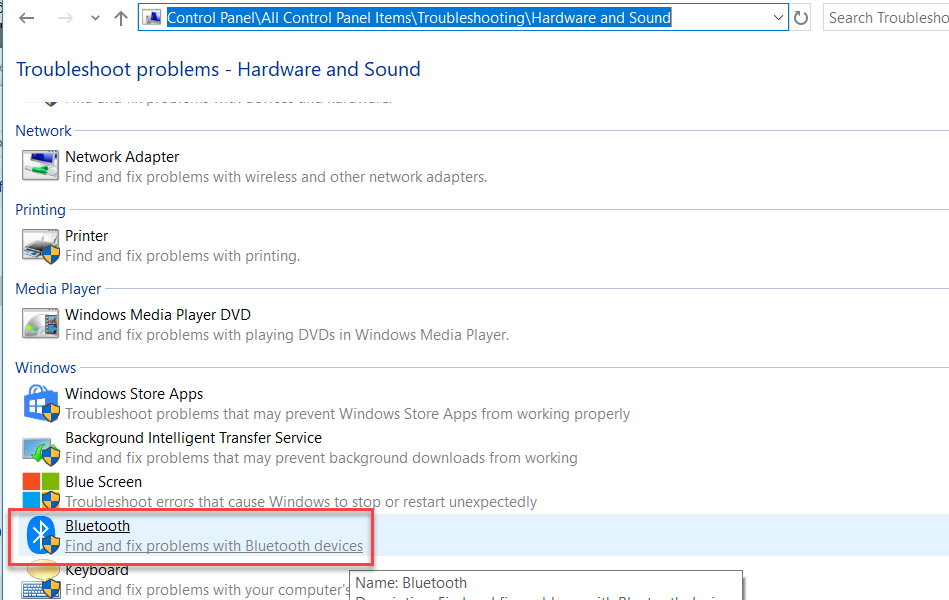This screenshot has height=600, width=949.
Task: Click the Keyboard troubleshooter icon
Action: 41,580
